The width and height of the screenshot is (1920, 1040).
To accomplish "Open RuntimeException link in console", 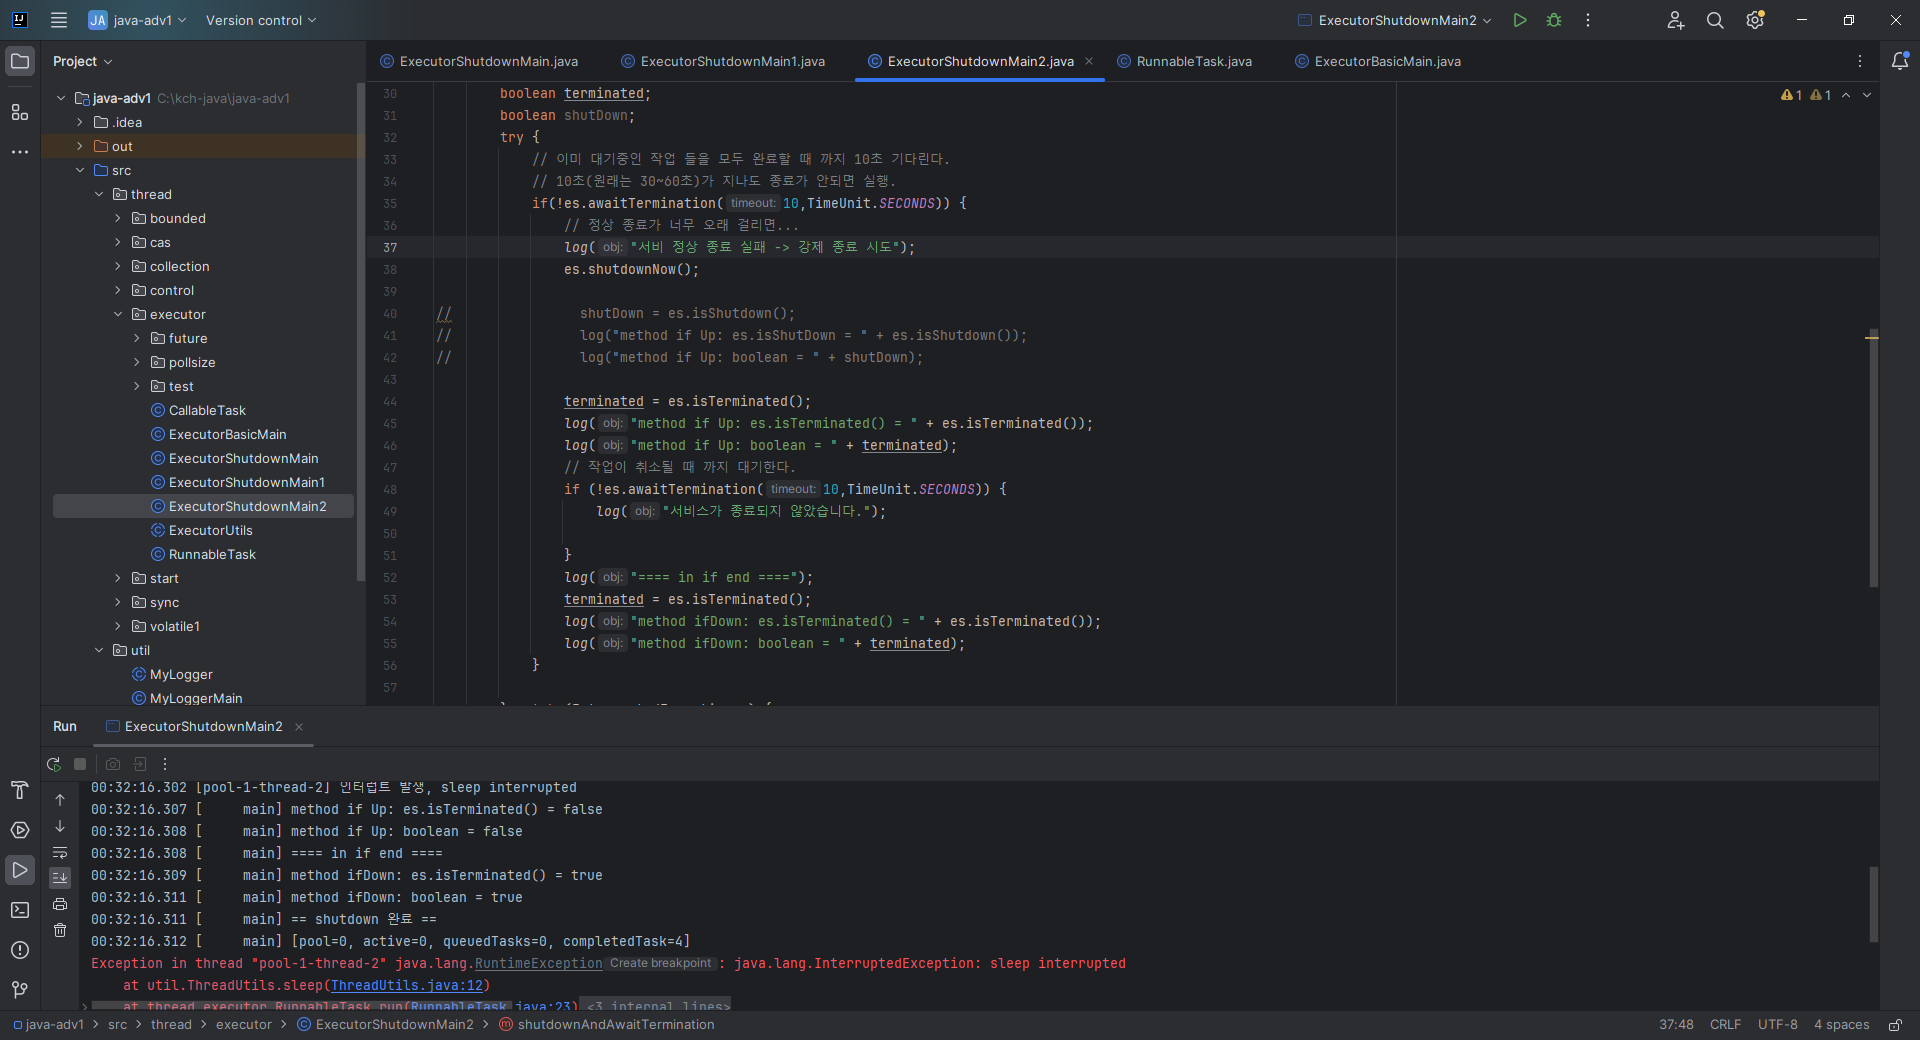I will pyautogui.click(x=539, y=963).
